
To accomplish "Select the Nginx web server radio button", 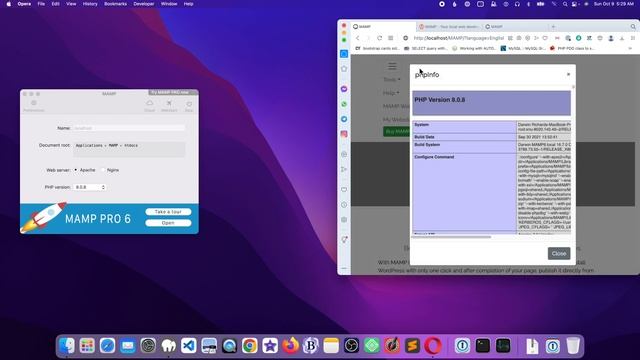I will (103, 170).
